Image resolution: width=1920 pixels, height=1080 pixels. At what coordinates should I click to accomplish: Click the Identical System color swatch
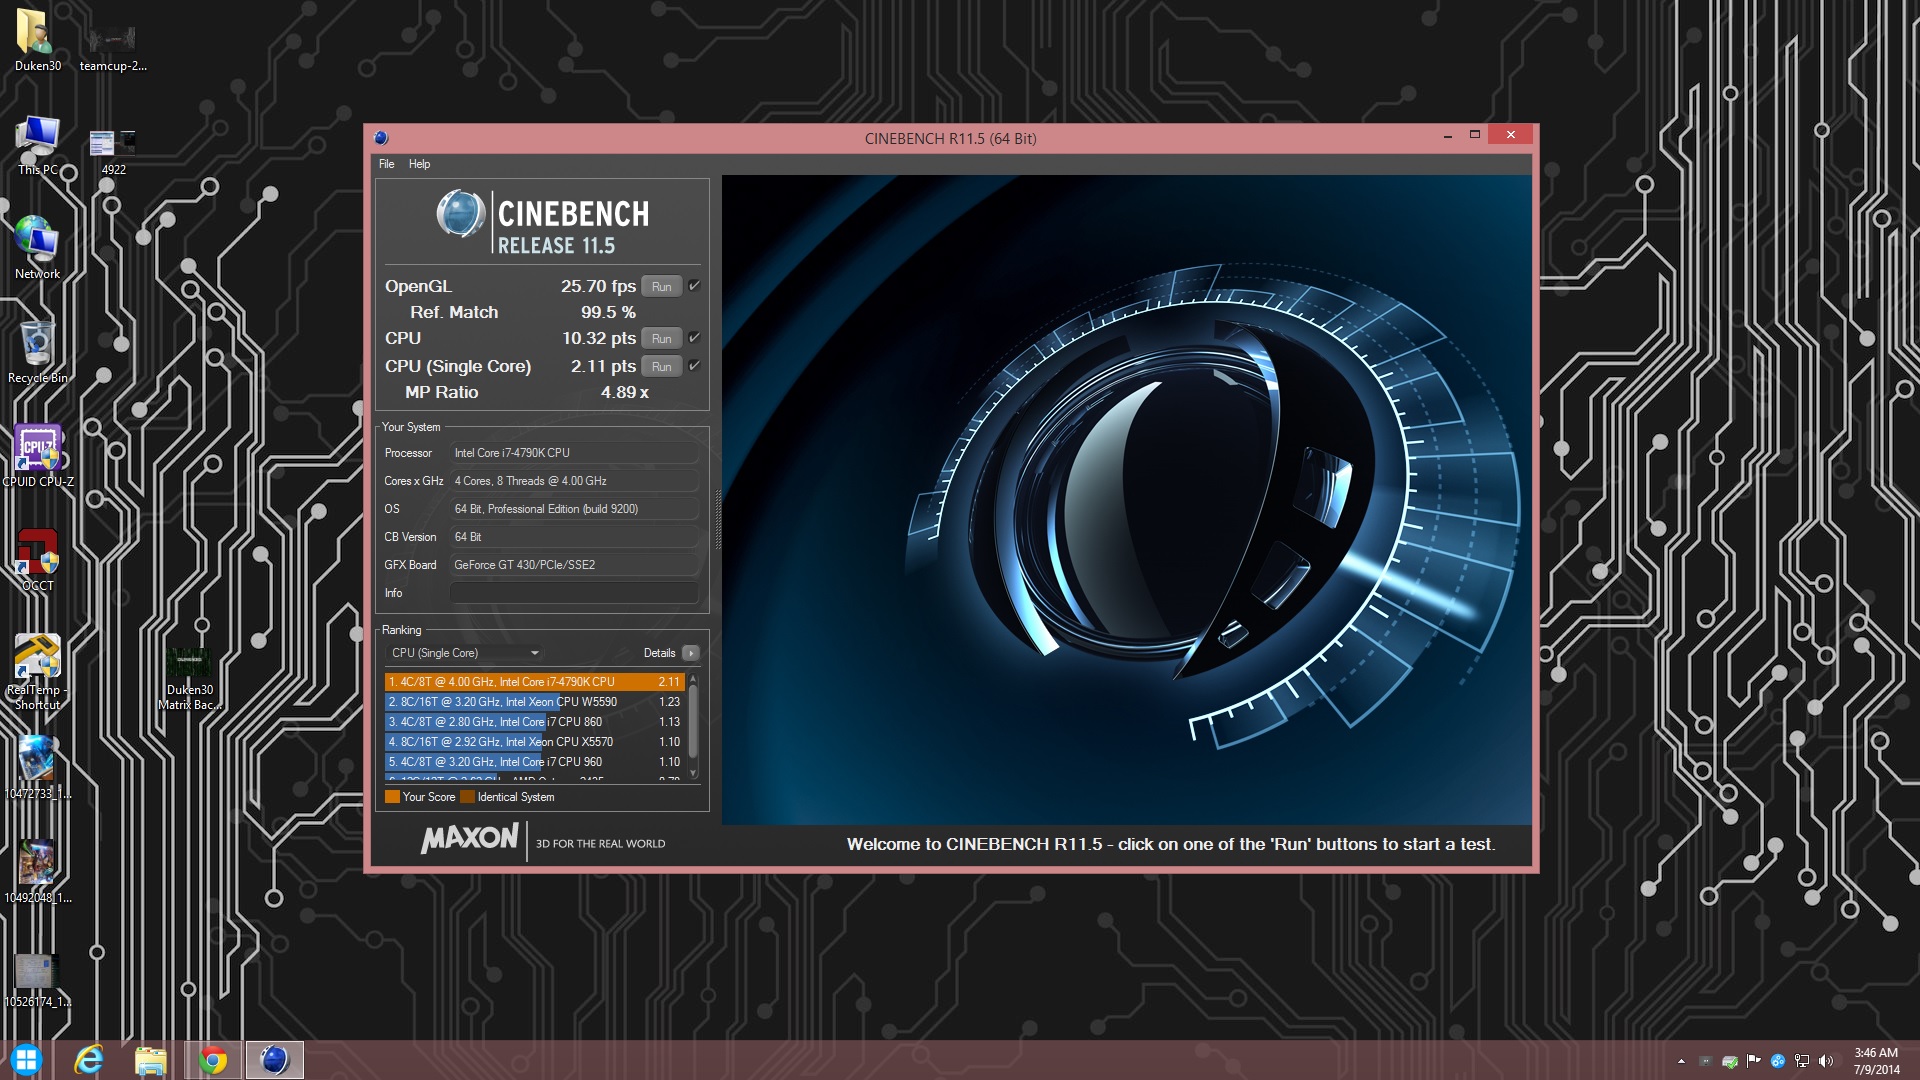click(x=467, y=797)
